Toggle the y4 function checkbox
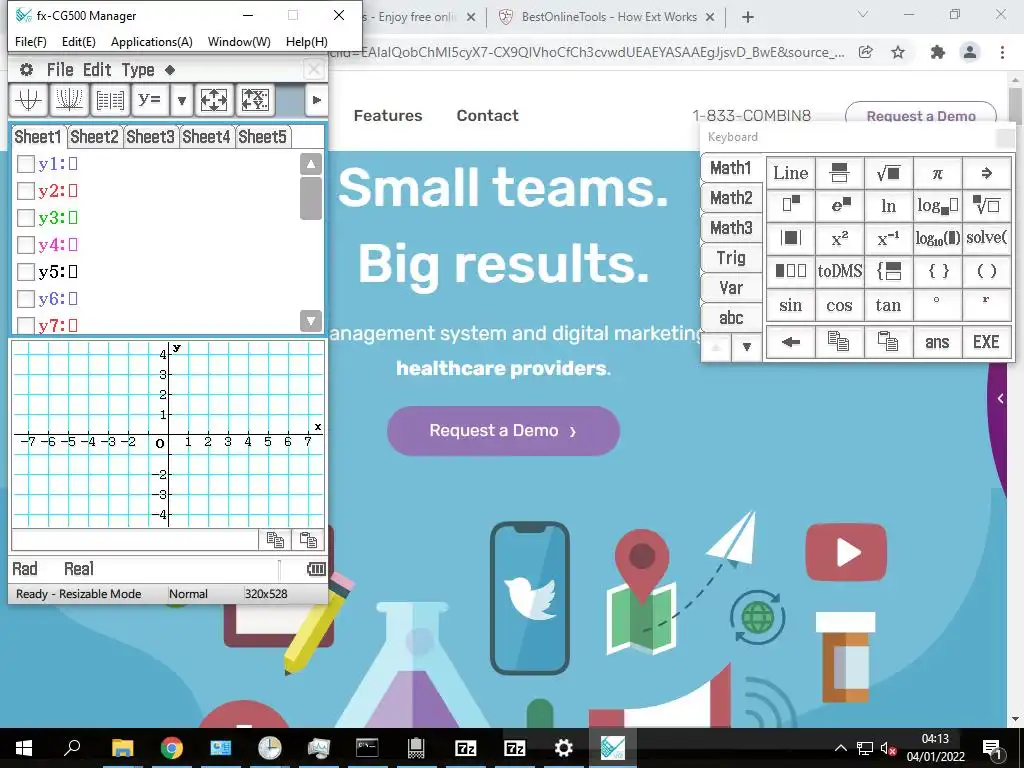Screen dimensions: 1024x768 pyautogui.click(x=25, y=244)
